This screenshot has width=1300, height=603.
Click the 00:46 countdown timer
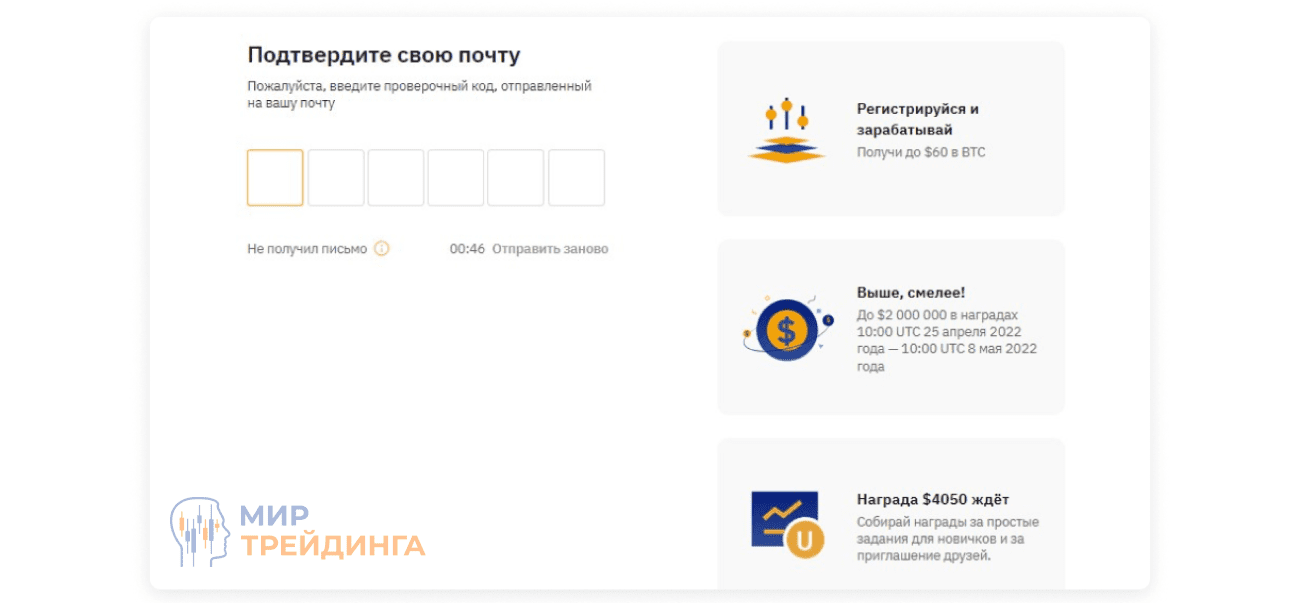coord(466,249)
